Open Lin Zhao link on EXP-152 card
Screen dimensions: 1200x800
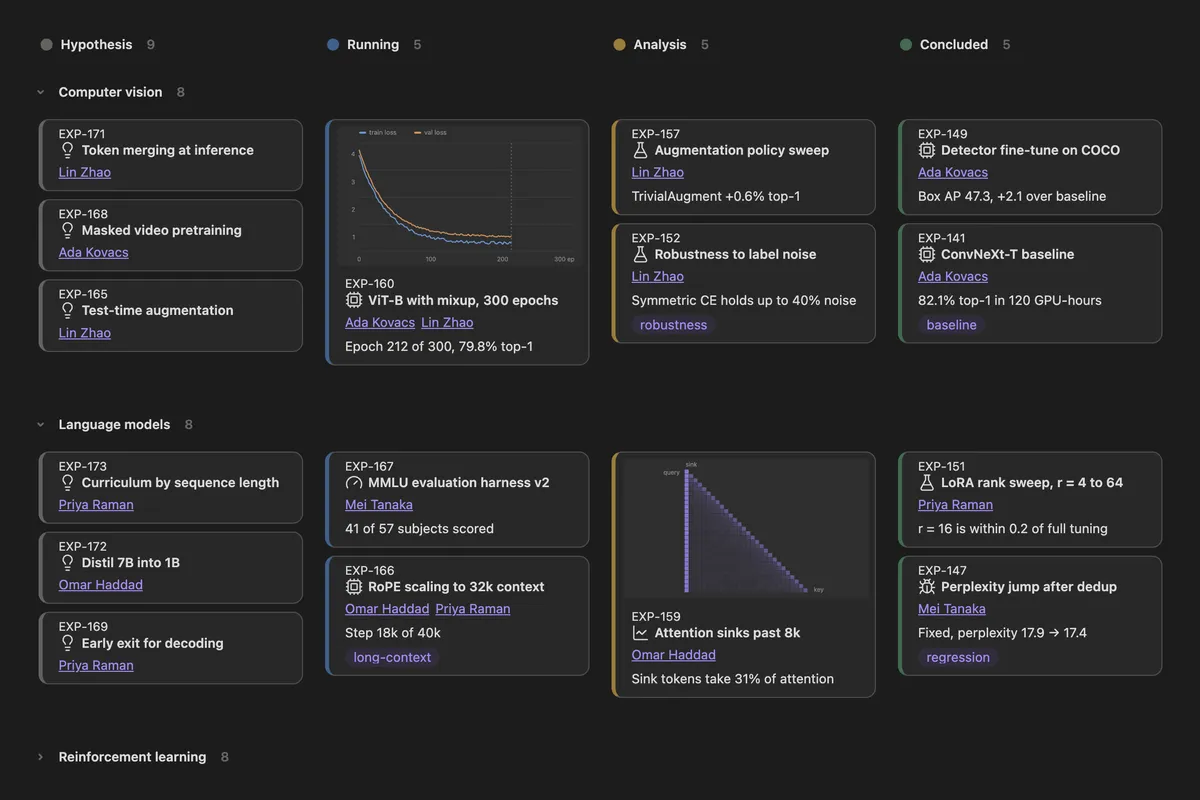pos(658,276)
